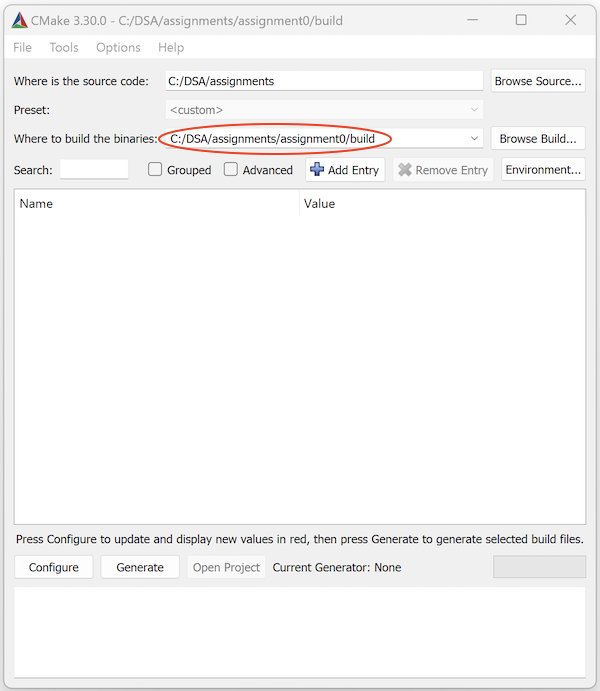Minimize the CMake window
The image size is (600, 691).
pos(472,20)
